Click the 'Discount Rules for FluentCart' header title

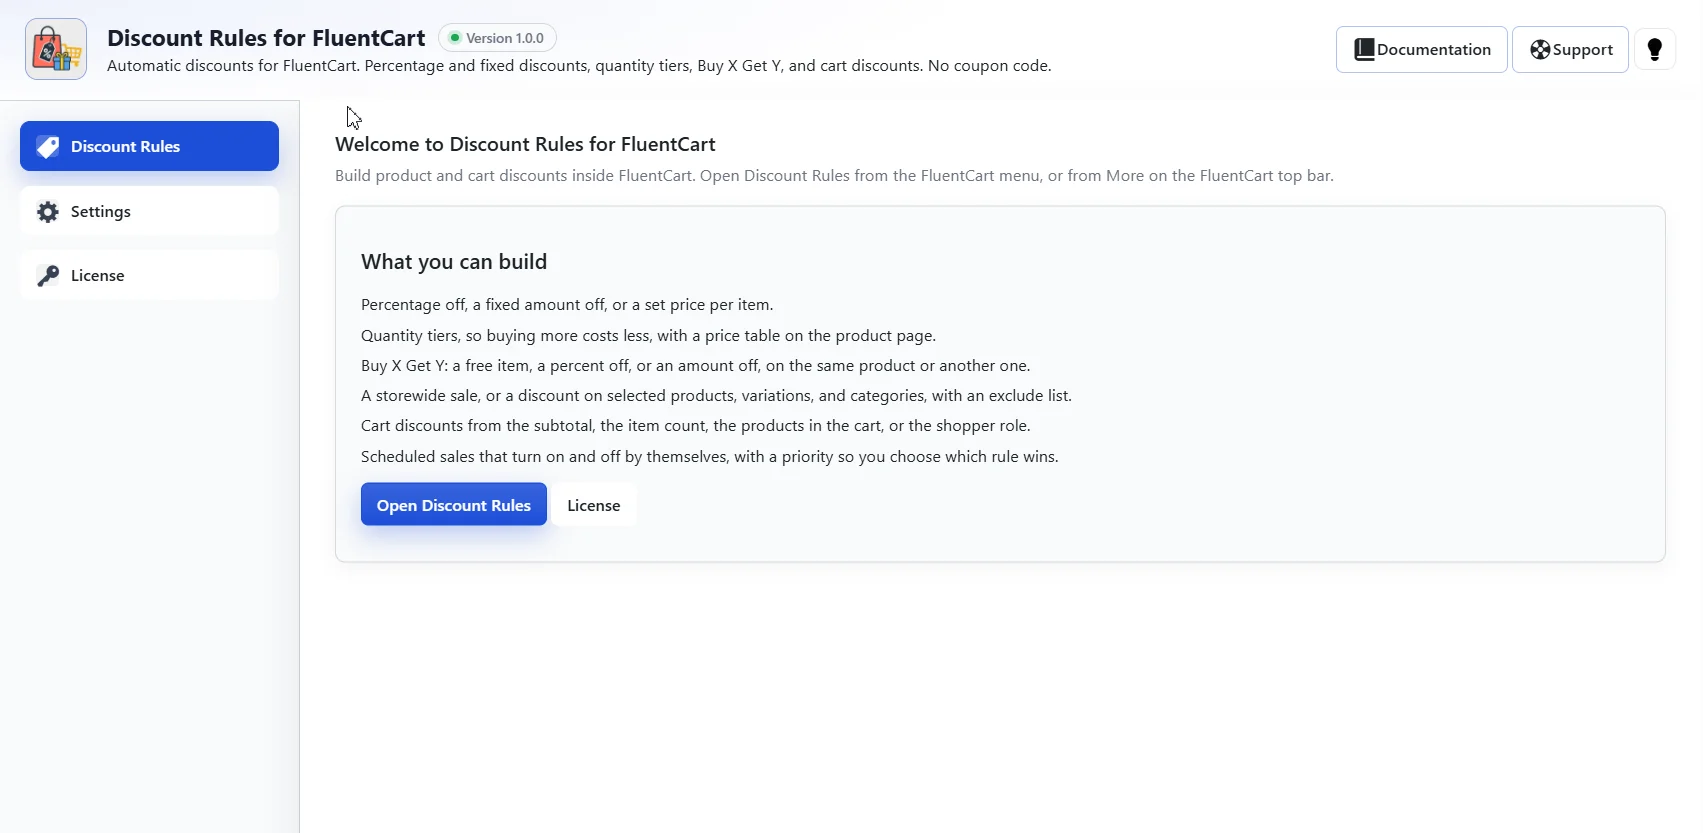pos(266,38)
